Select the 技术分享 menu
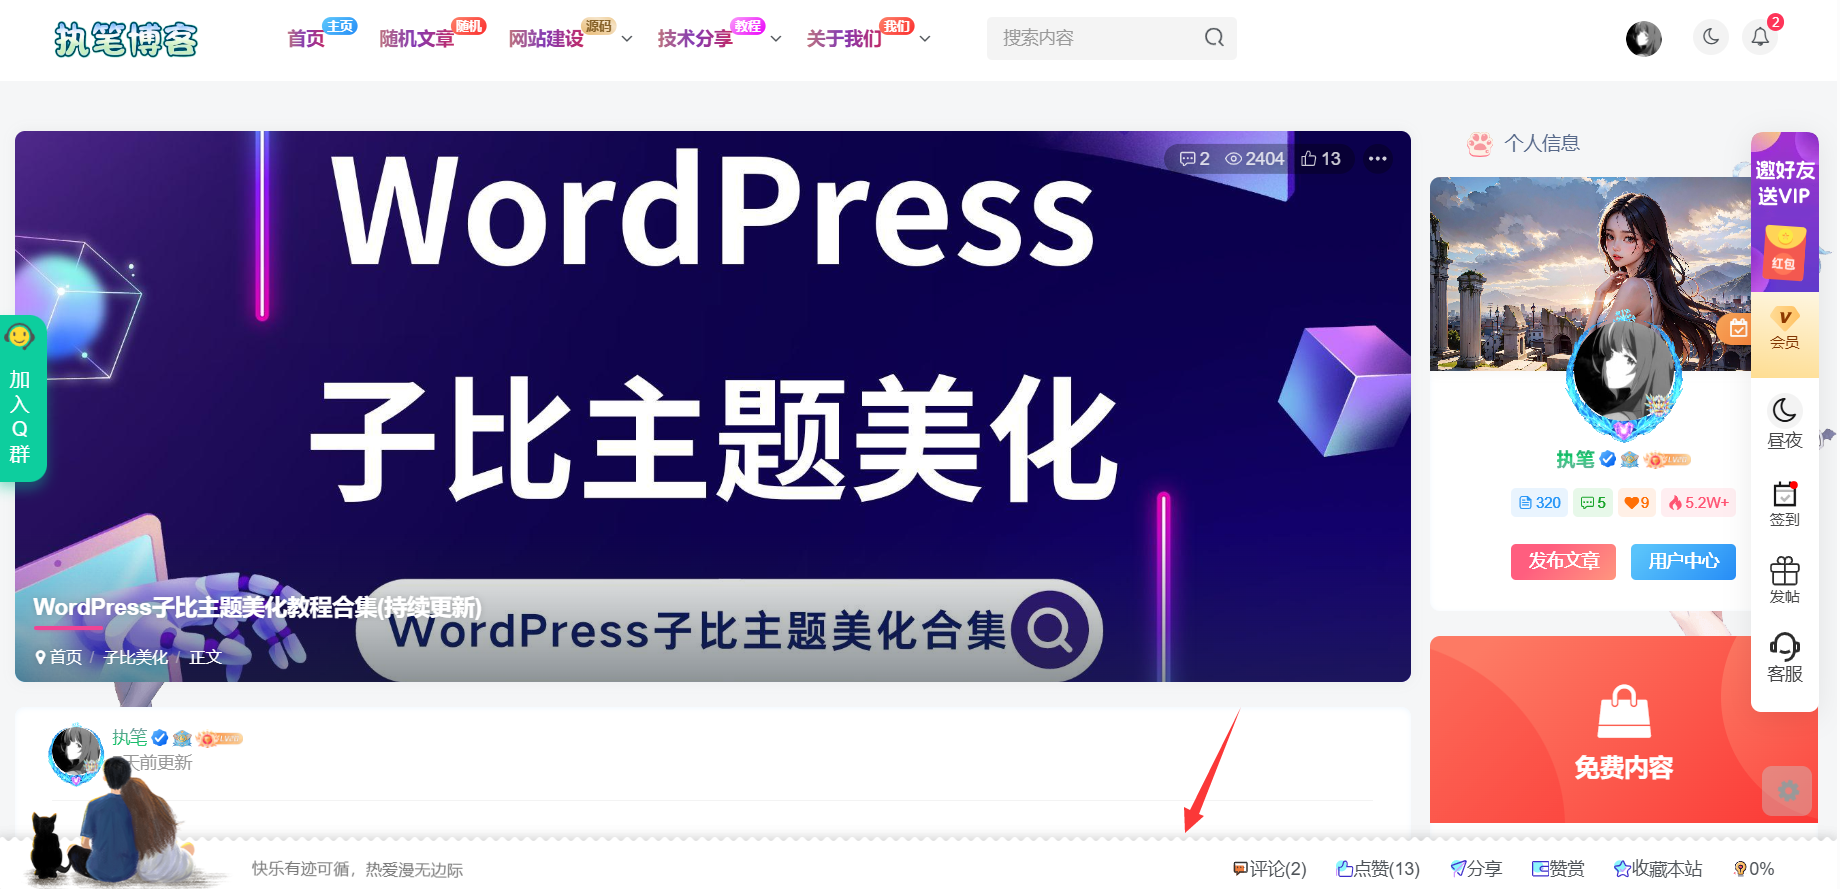Image resolution: width=1840 pixels, height=889 pixels. pyautogui.click(x=695, y=39)
